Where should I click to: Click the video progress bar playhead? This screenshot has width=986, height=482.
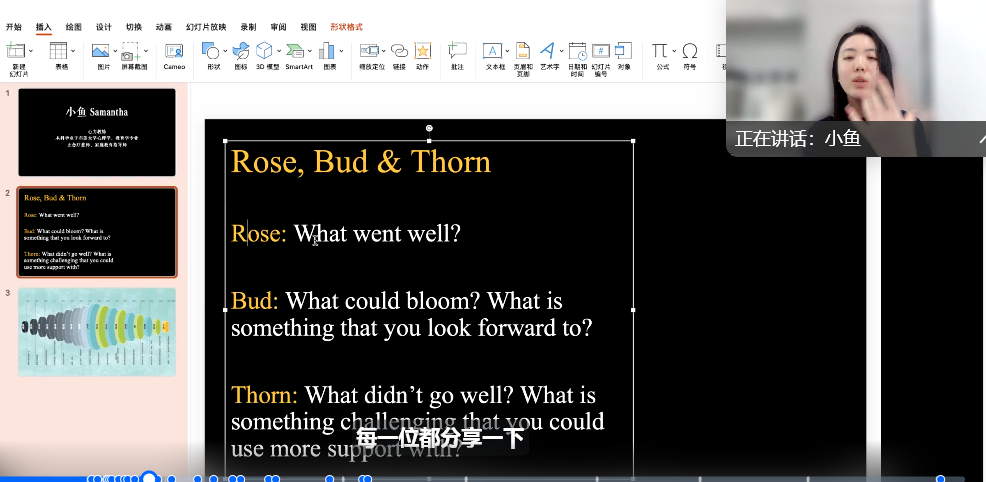149,478
